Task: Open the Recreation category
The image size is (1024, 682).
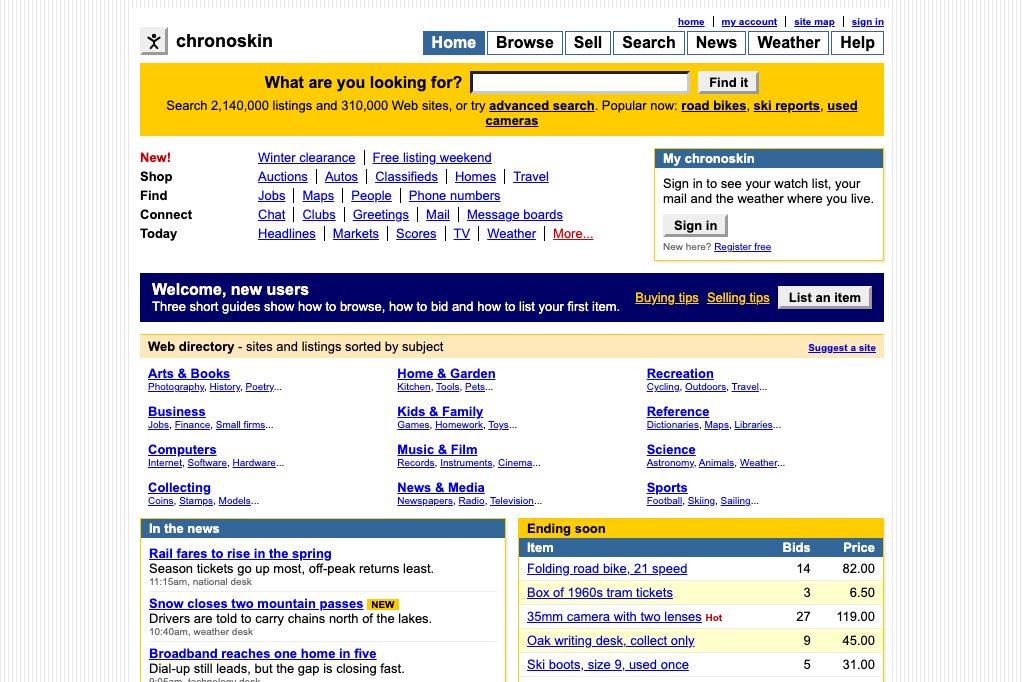Action: coord(680,374)
